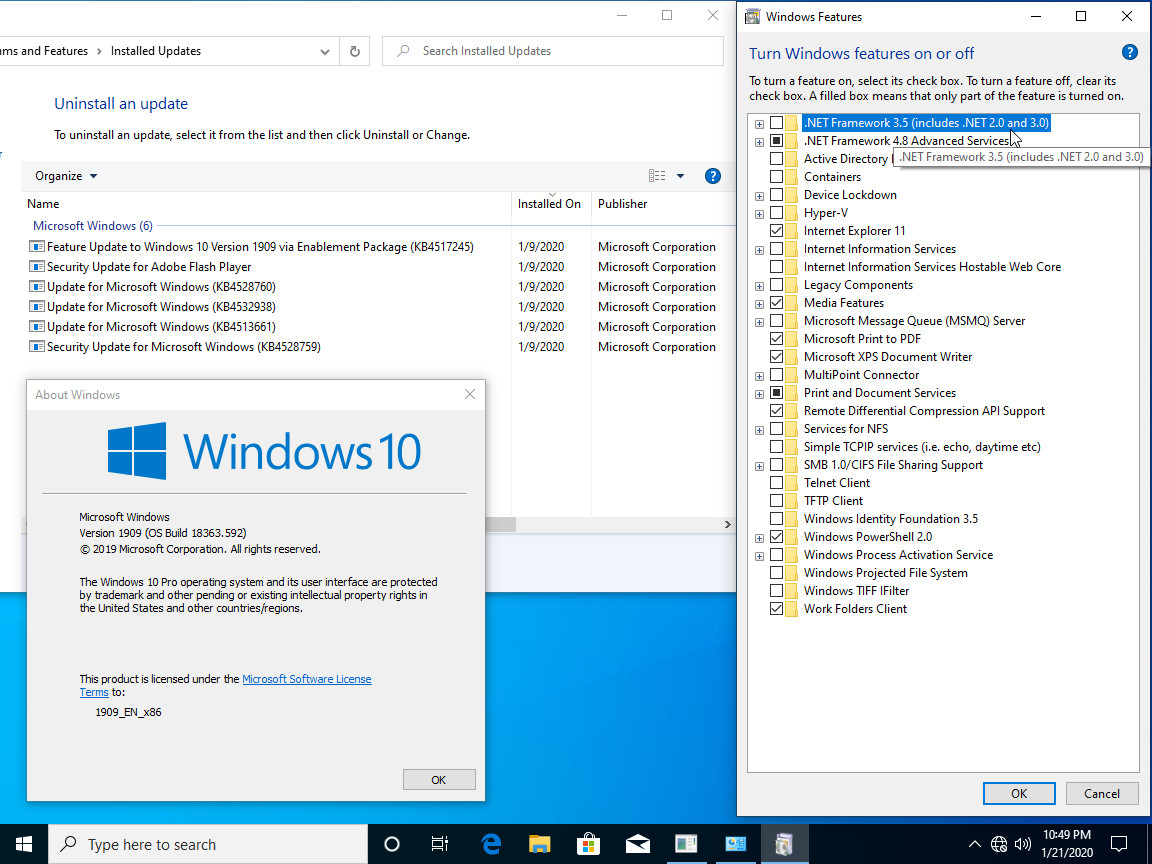Click the Type here to search box

pos(208,844)
